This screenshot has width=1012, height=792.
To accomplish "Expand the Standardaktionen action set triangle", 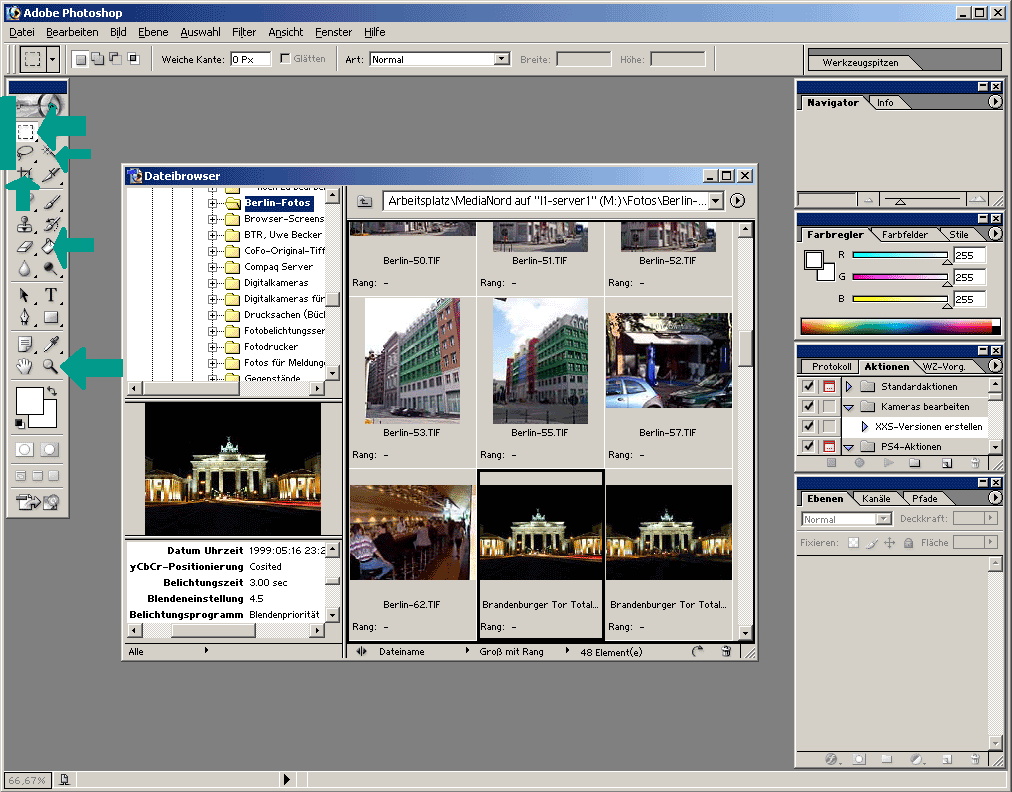I will [x=849, y=387].
